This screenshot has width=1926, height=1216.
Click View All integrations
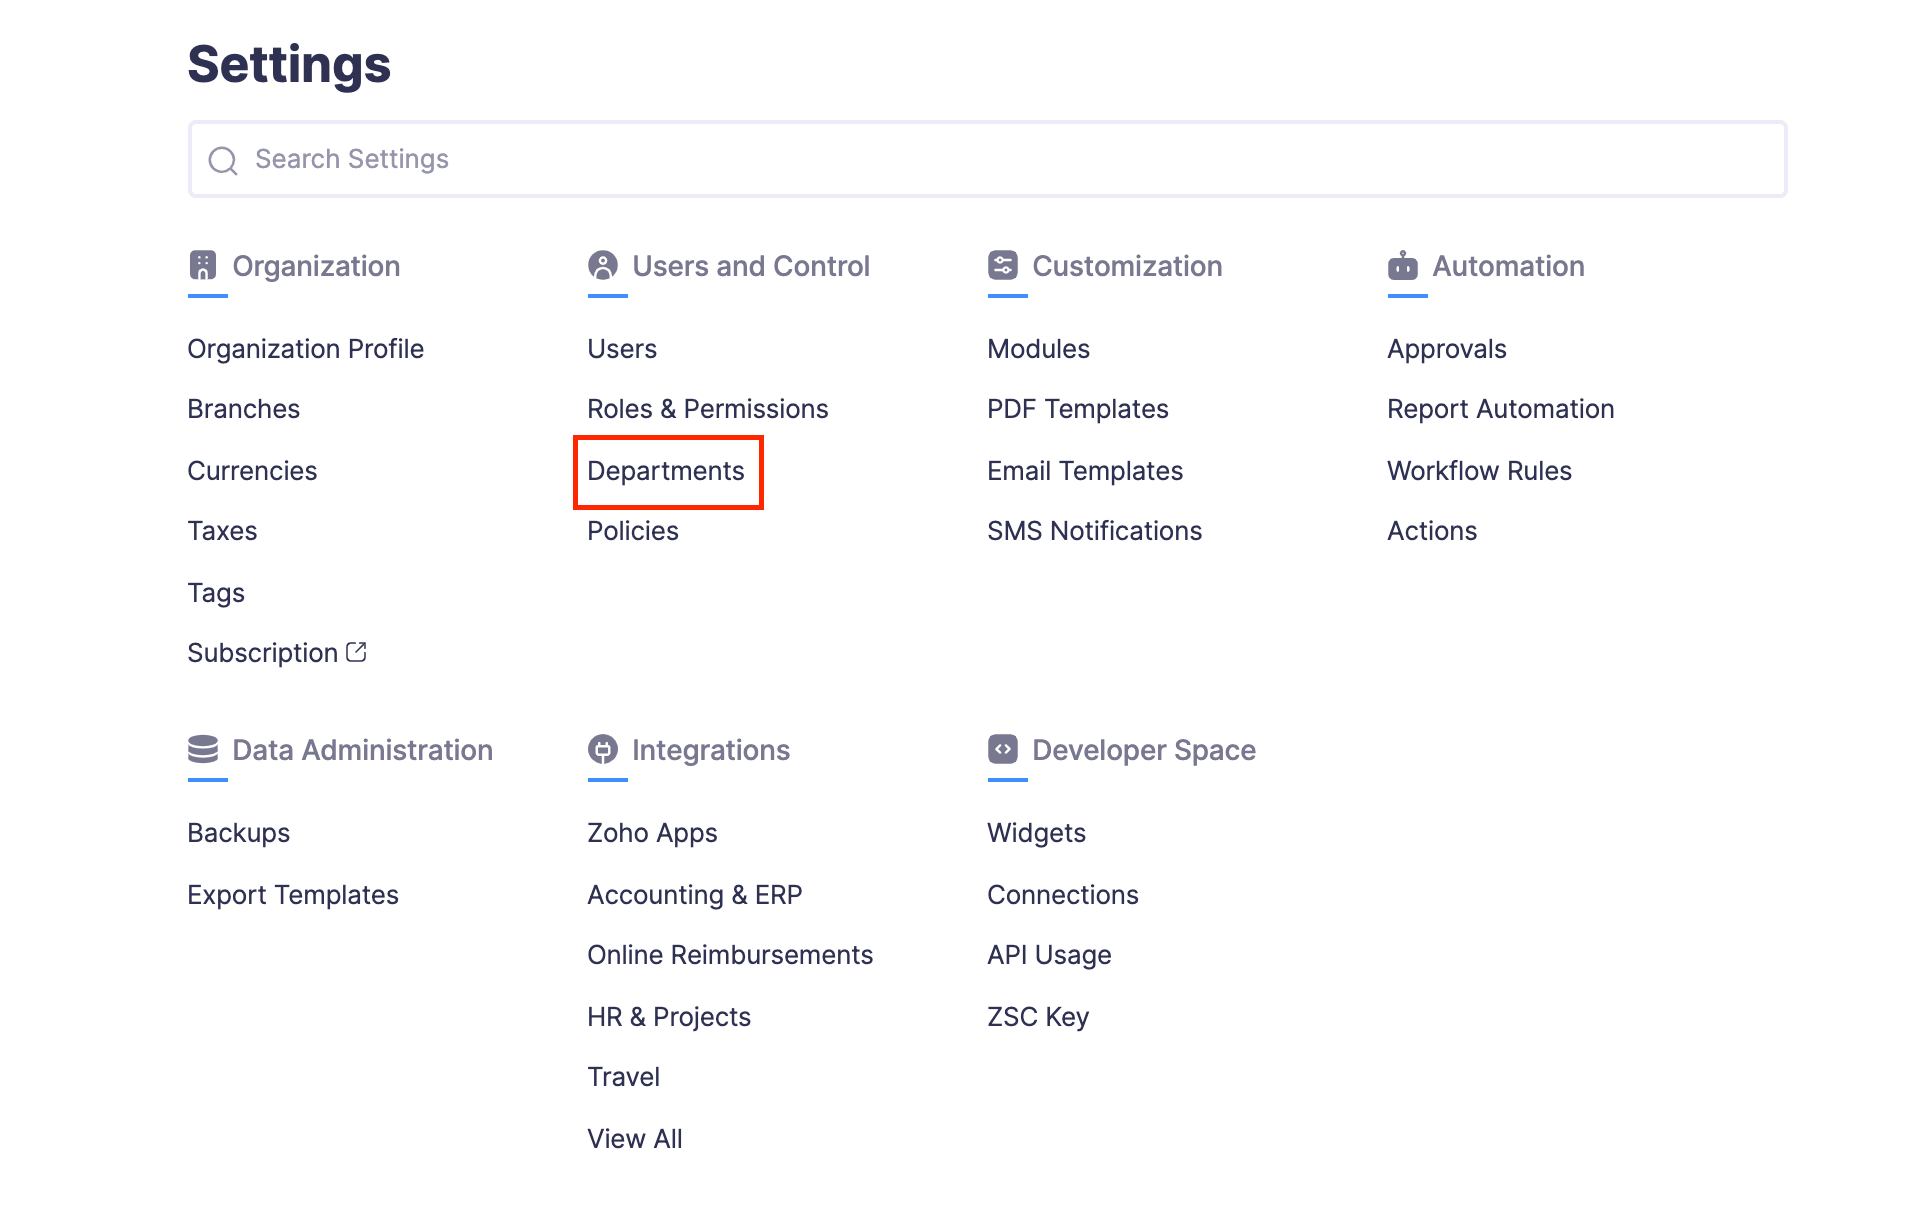pyautogui.click(x=634, y=1139)
